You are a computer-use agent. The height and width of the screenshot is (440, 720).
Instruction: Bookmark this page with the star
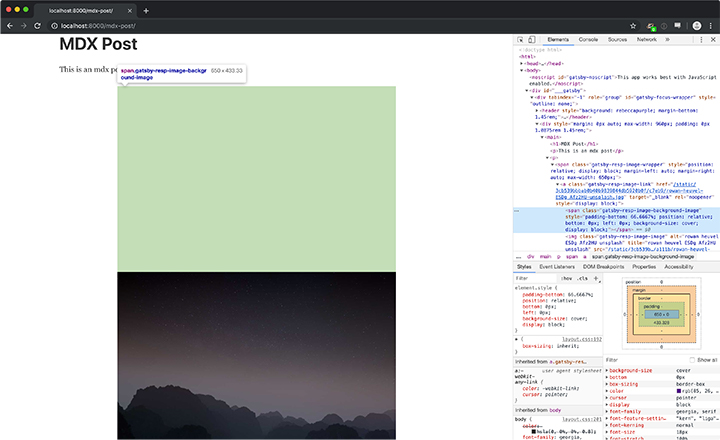click(x=633, y=26)
